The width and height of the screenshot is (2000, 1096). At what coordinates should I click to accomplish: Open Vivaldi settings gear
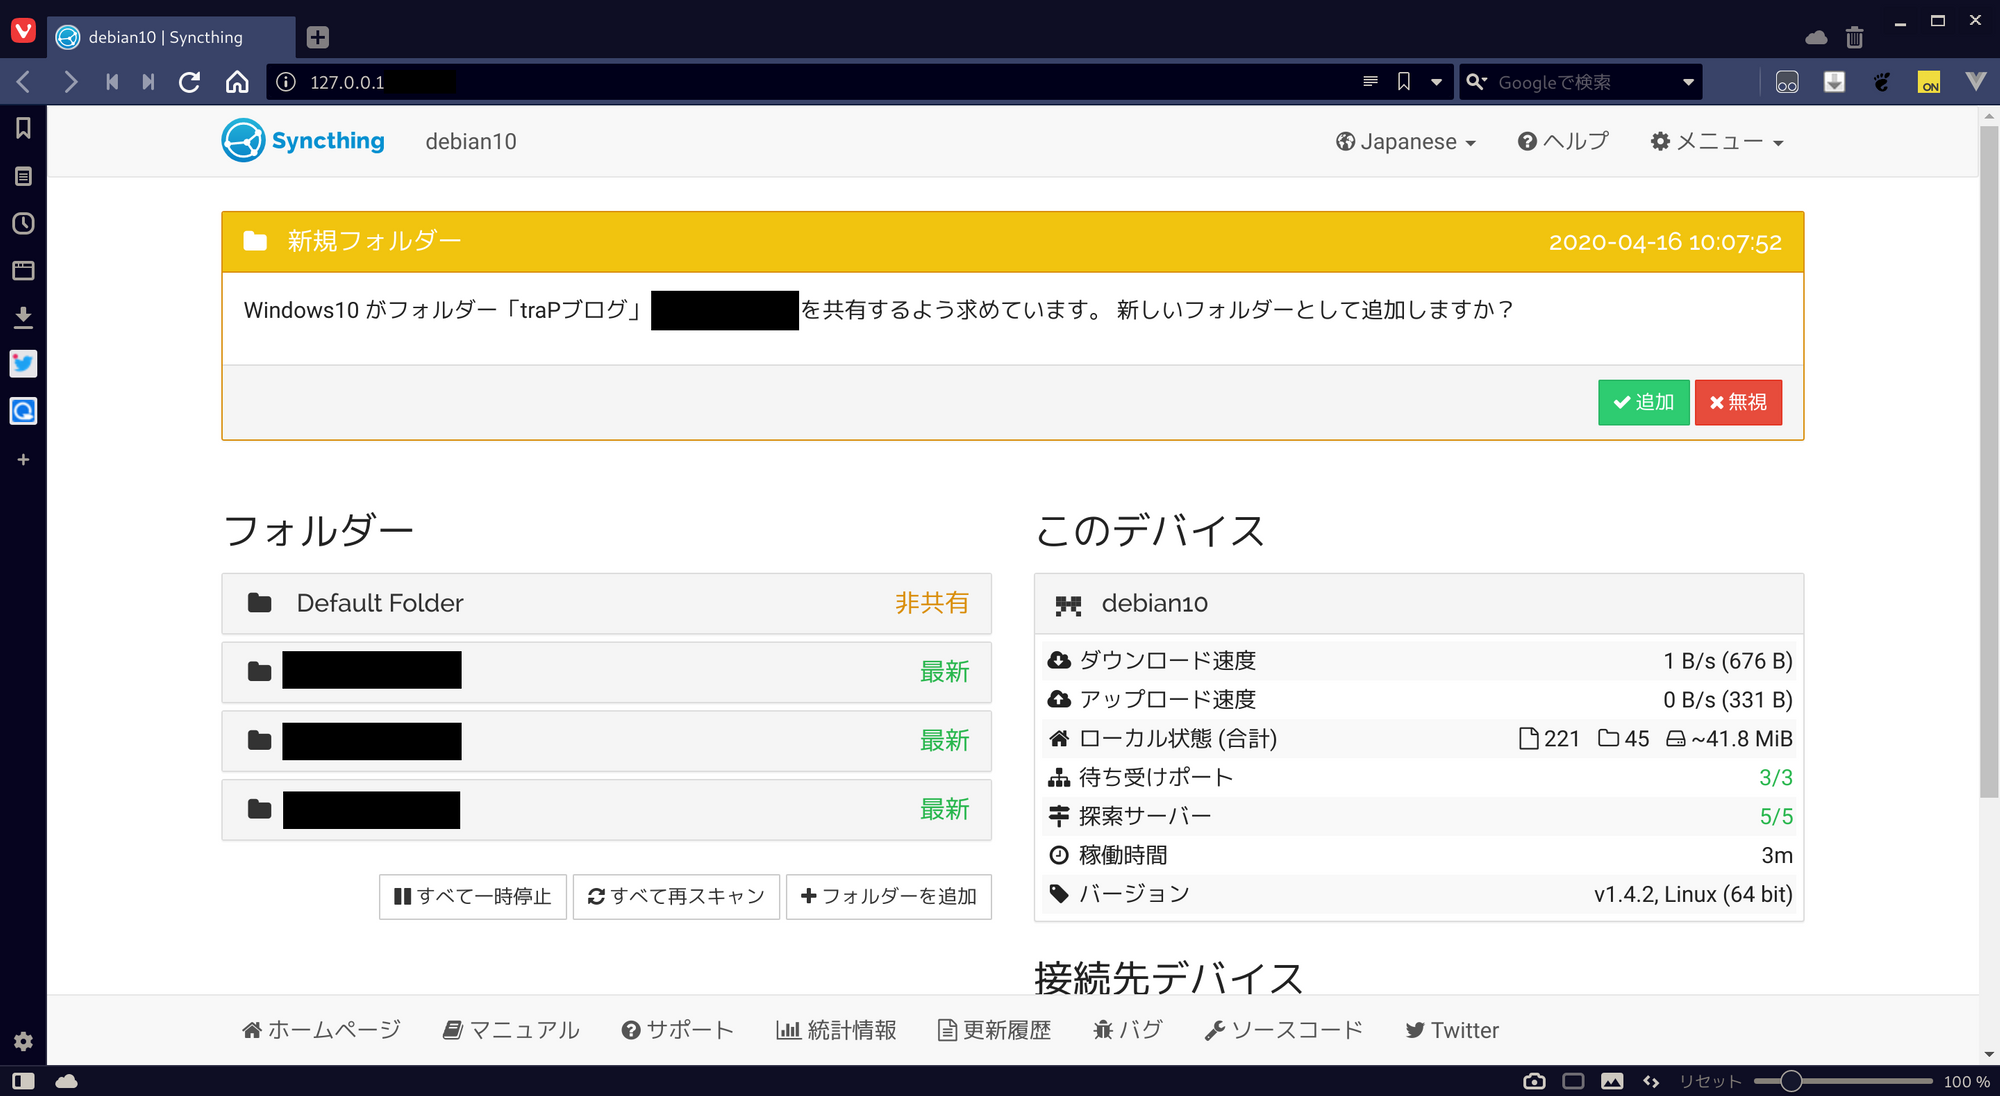[23, 1041]
